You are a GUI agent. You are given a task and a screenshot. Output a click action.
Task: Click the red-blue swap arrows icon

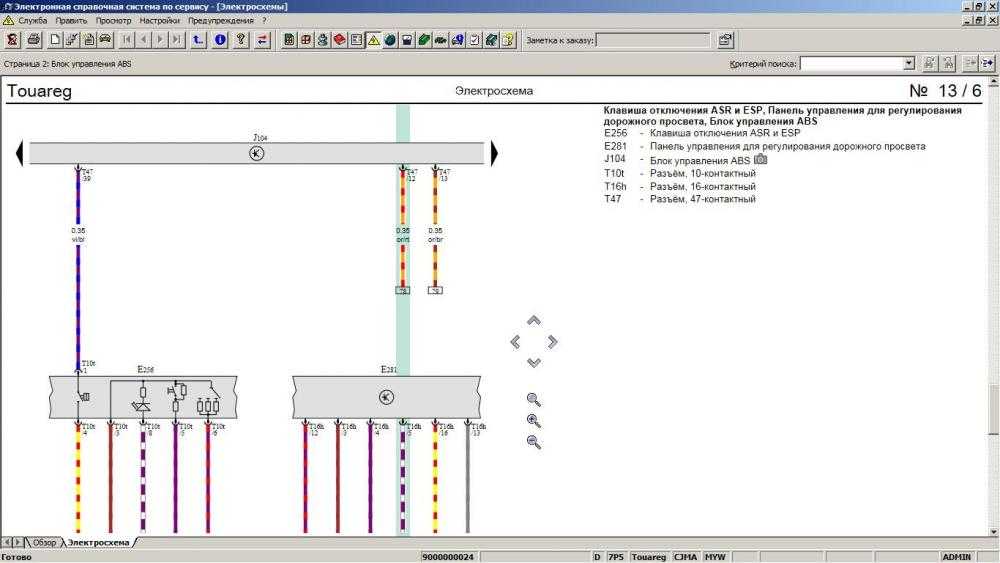[262, 40]
